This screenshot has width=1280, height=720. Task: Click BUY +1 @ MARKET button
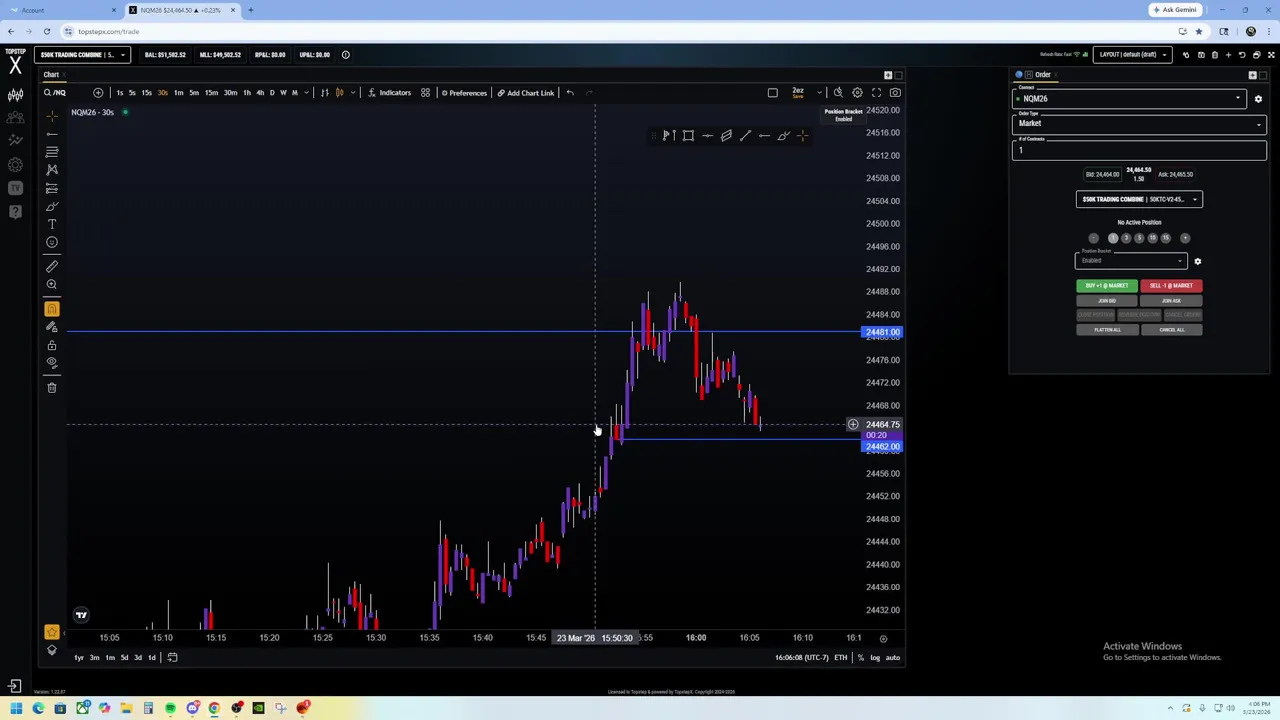coord(1106,286)
